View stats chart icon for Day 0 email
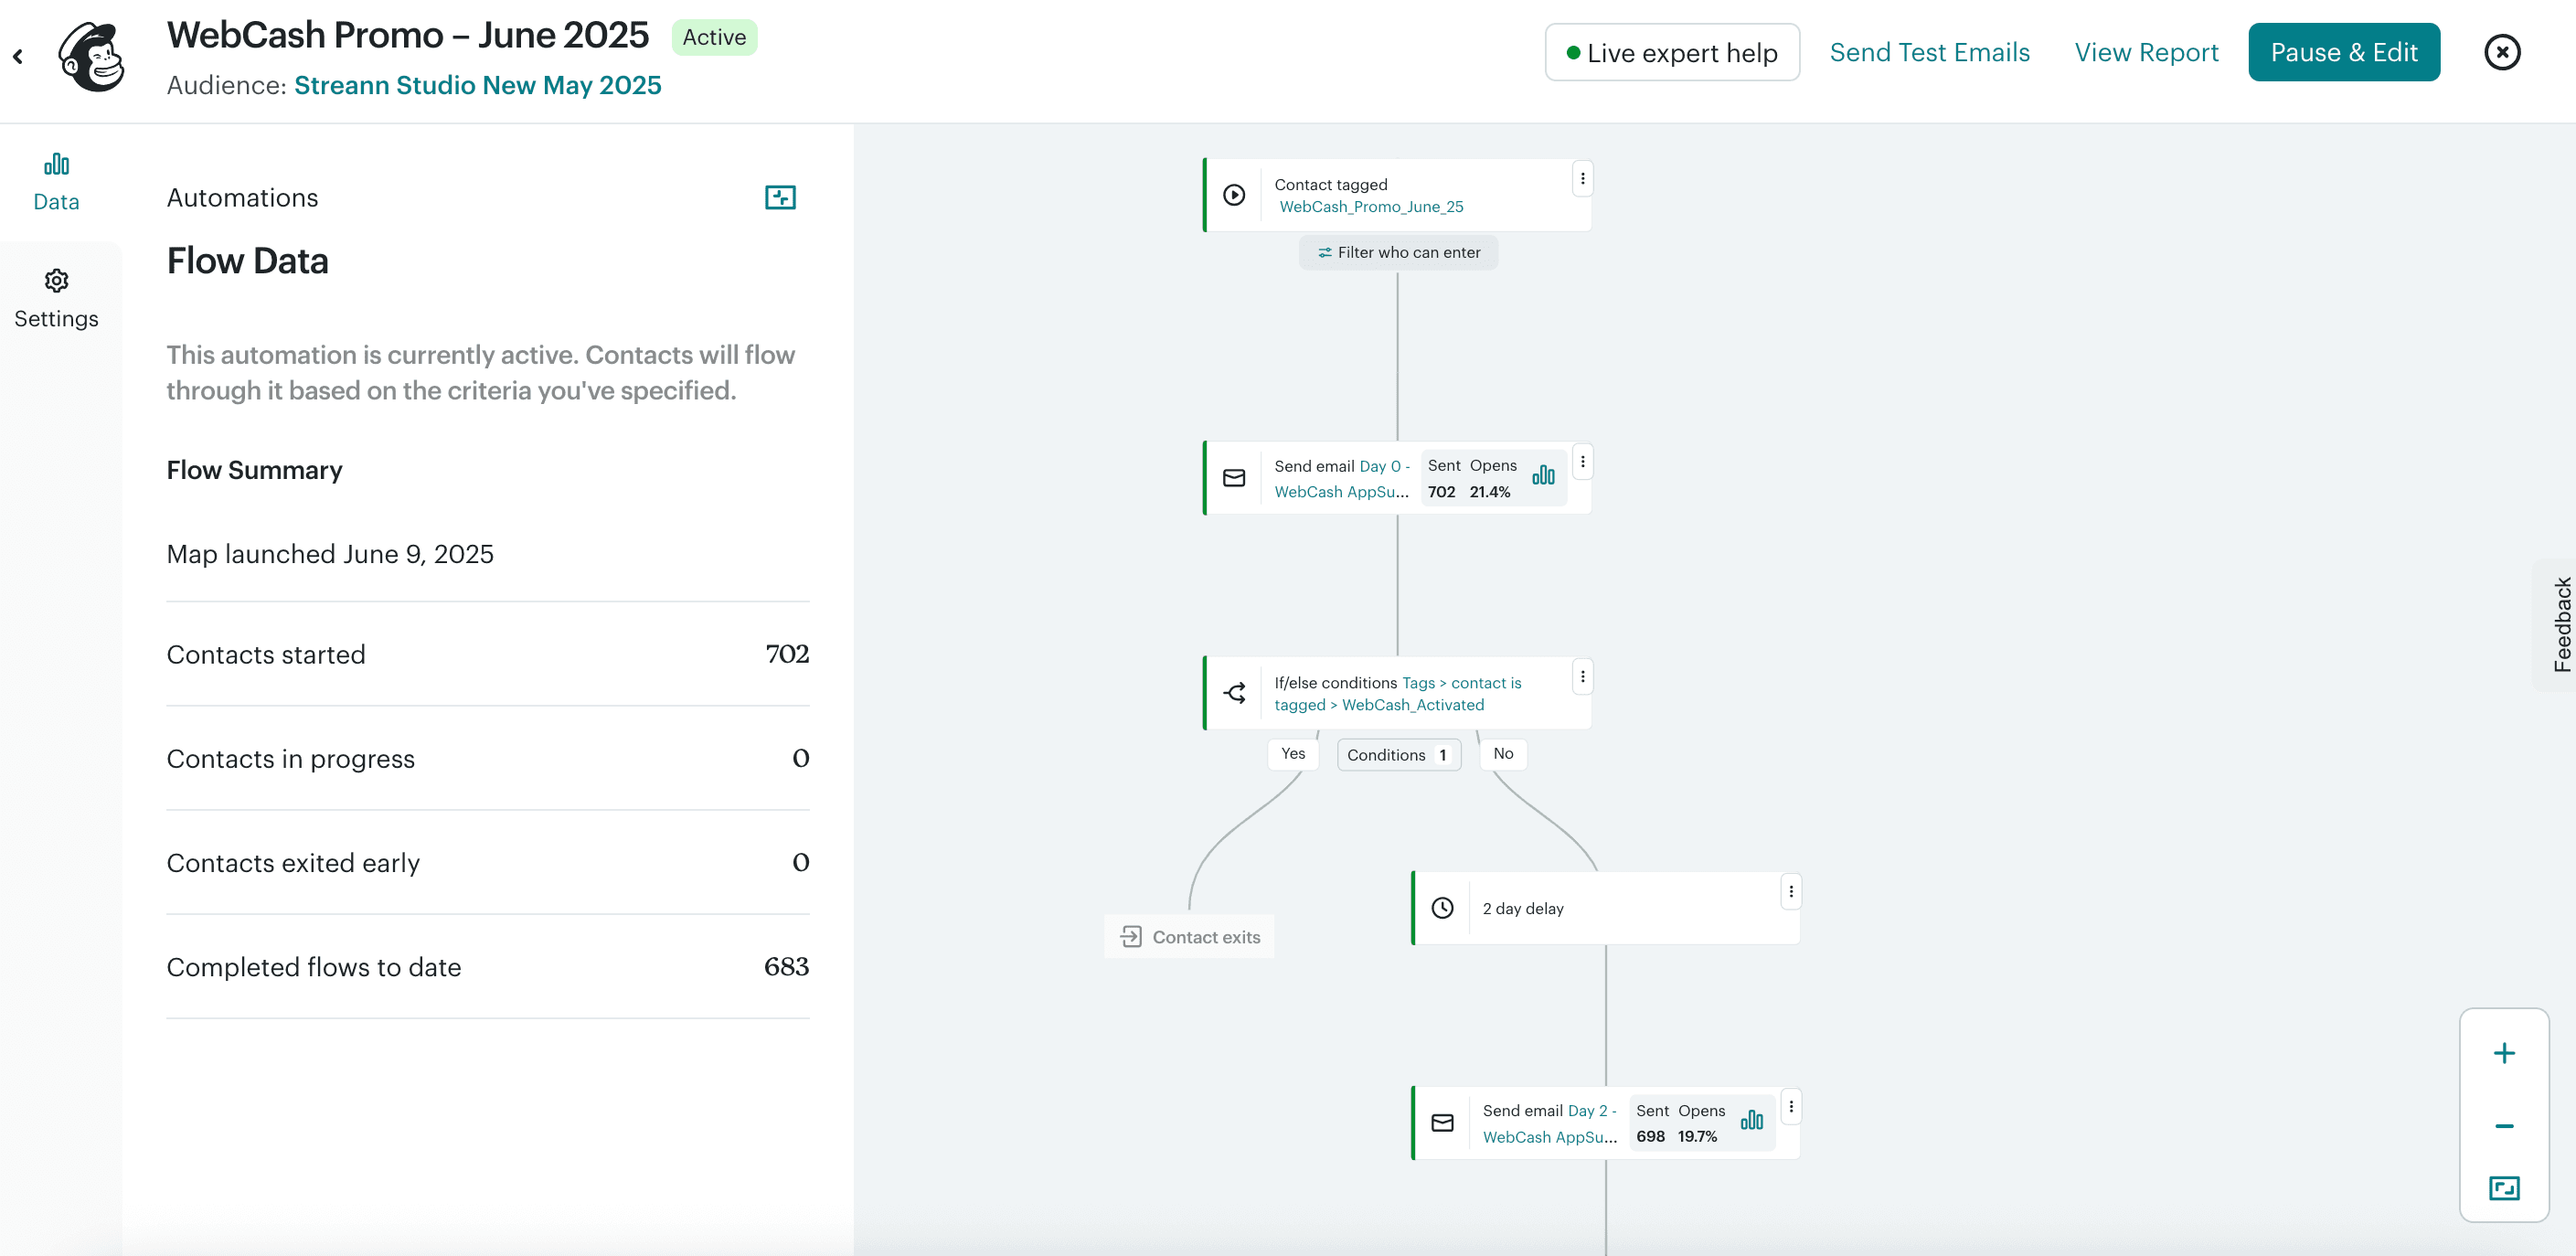Image resolution: width=2576 pixels, height=1256 pixels. (x=1543, y=476)
